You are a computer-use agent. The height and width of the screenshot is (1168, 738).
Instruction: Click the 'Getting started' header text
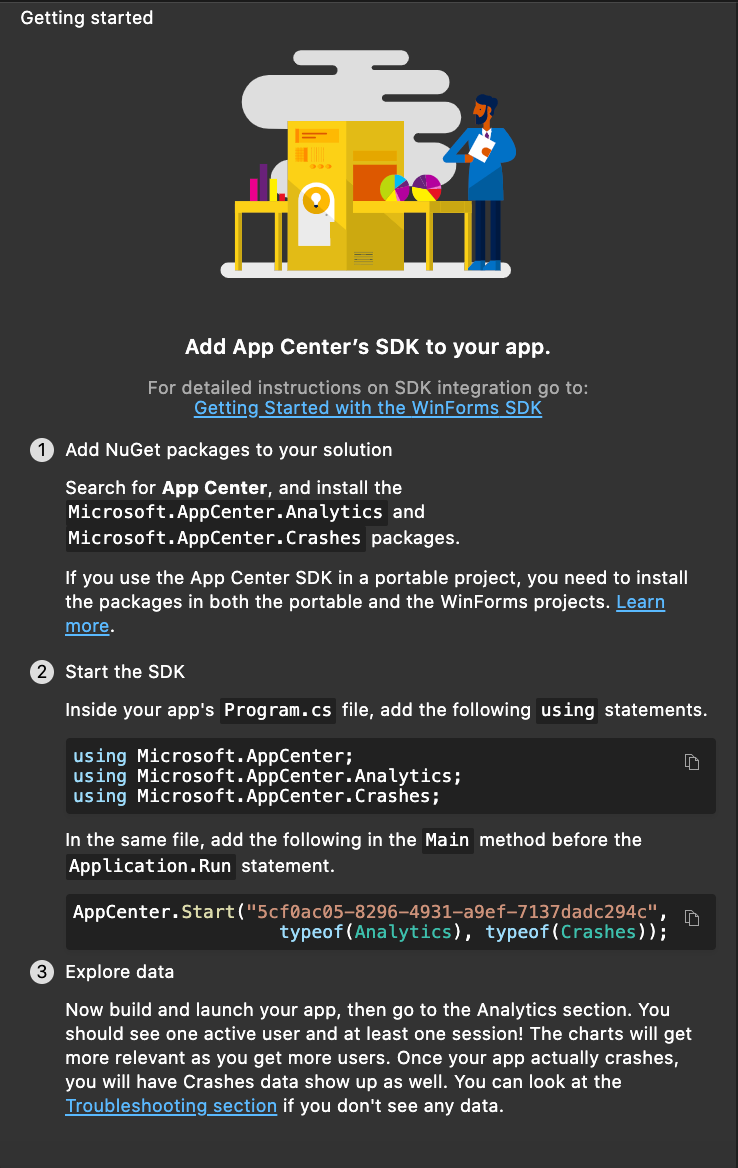(86, 18)
